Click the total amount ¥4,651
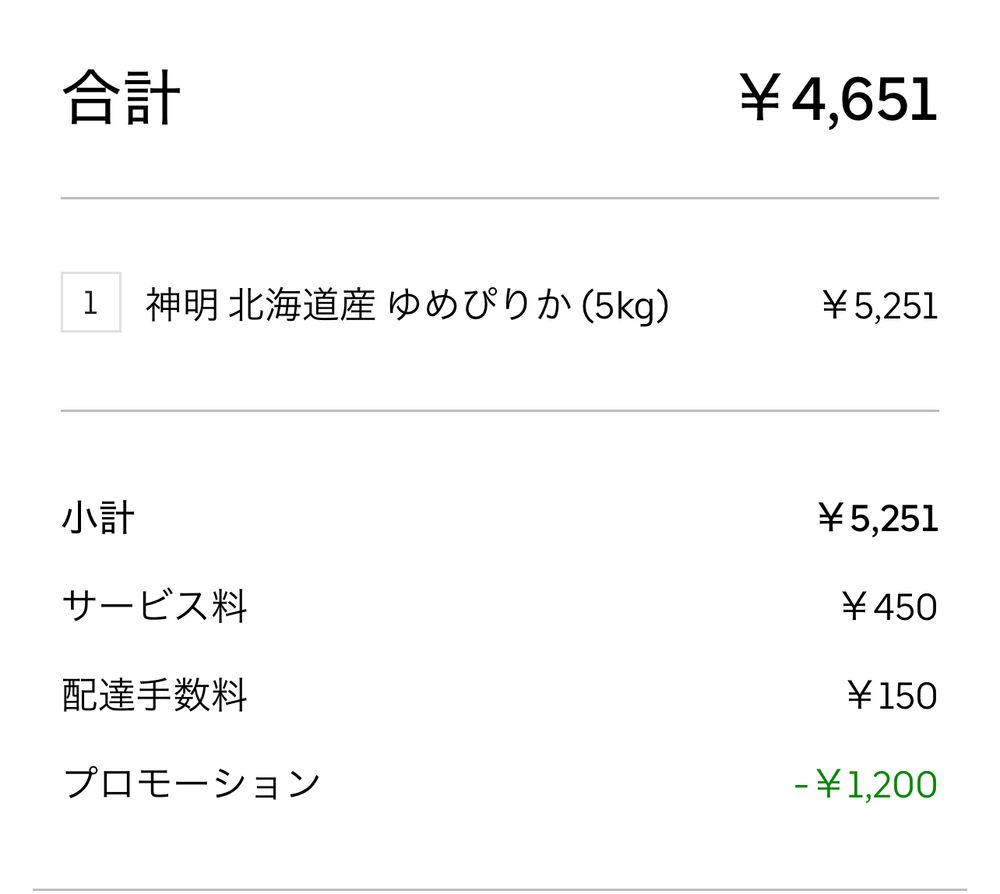The height and width of the screenshot is (894, 1000). click(x=838, y=99)
